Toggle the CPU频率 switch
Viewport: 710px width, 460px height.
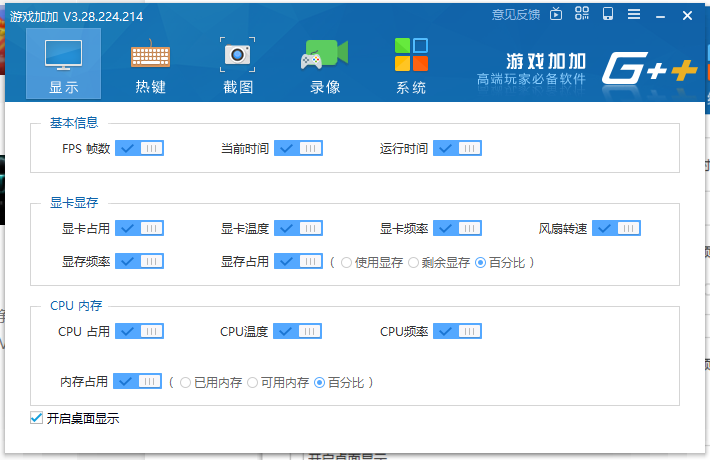(x=457, y=331)
